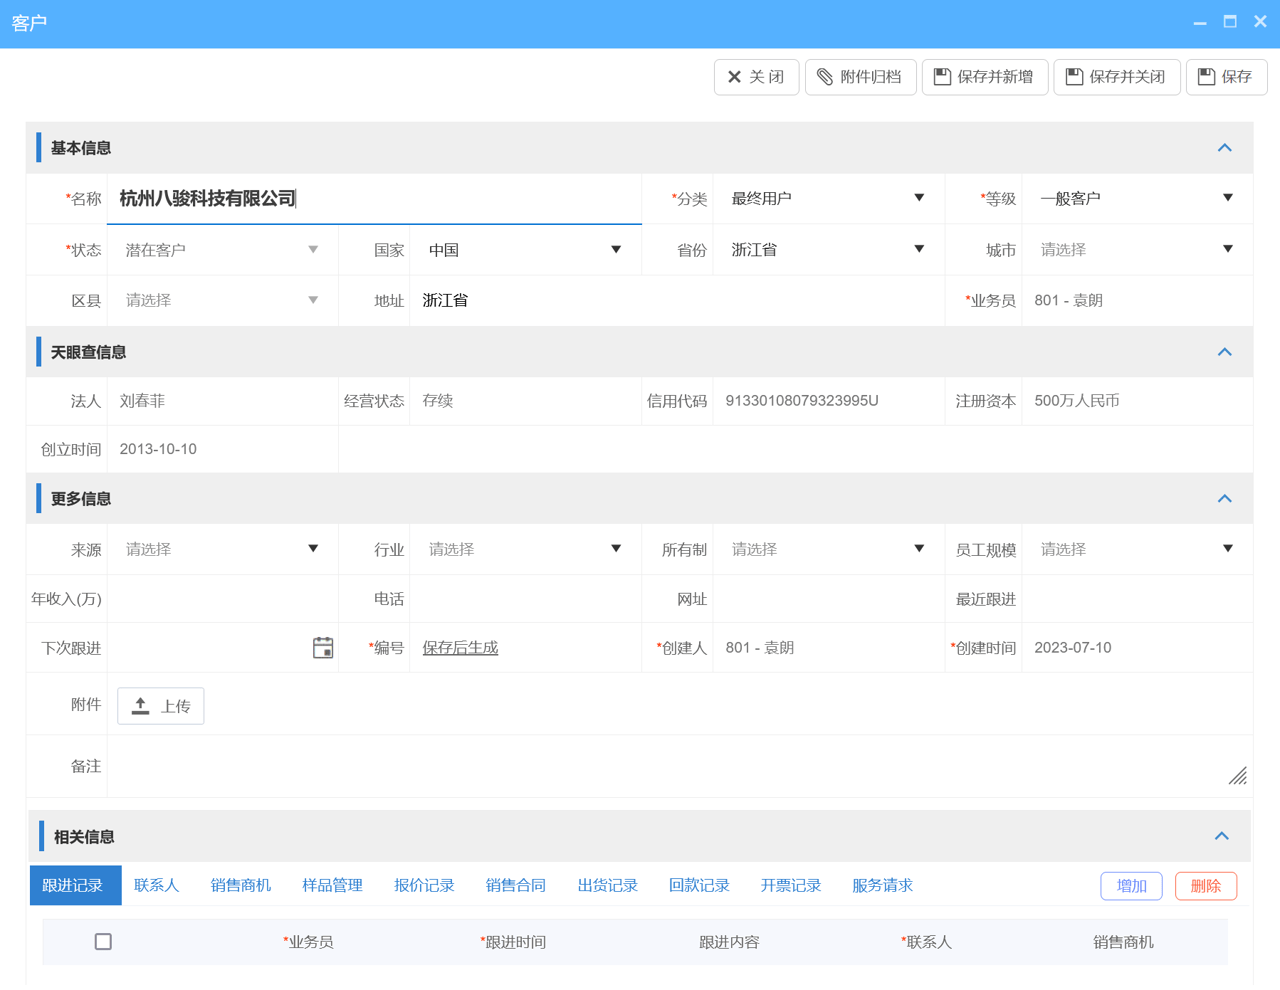Viewport: 1280px width, 990px height.
Task: Collapse the 更多信息 section chevron
Action: (x=1224, y=497)
